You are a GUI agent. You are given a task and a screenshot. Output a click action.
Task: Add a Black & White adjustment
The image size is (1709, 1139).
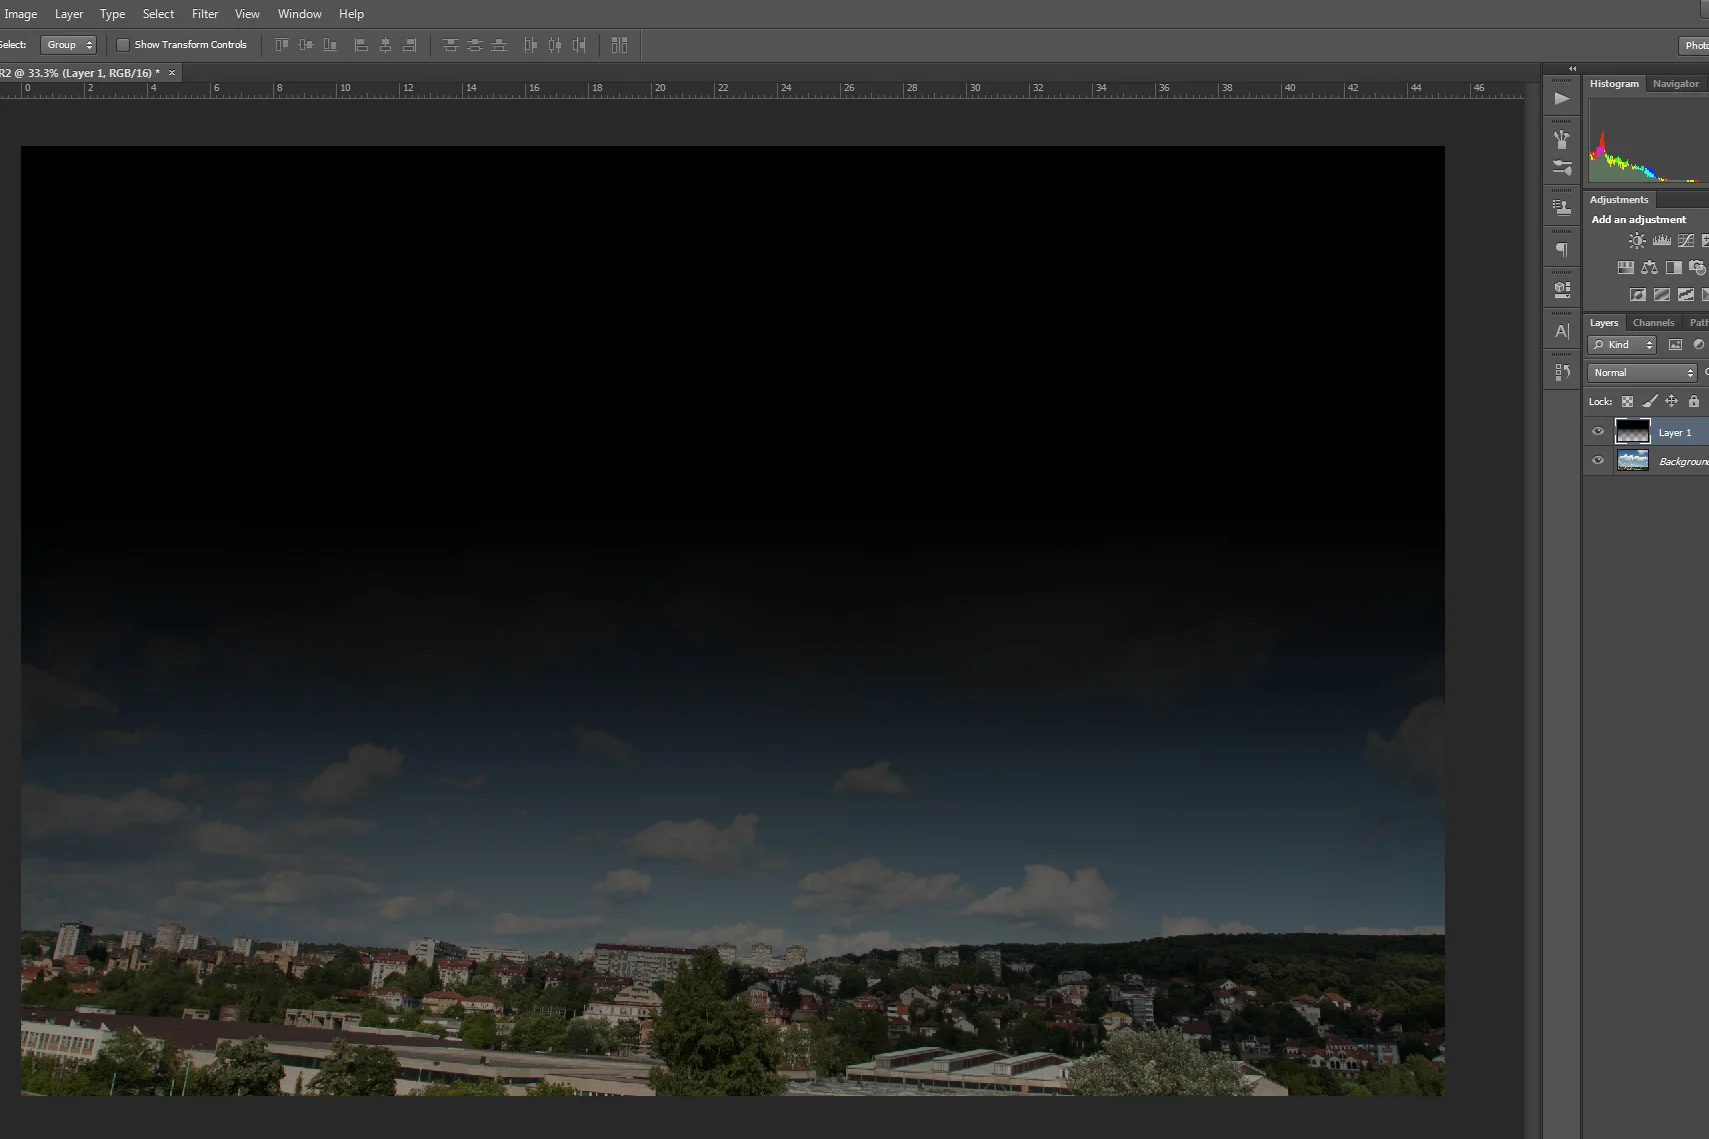tap(1673, 268)
